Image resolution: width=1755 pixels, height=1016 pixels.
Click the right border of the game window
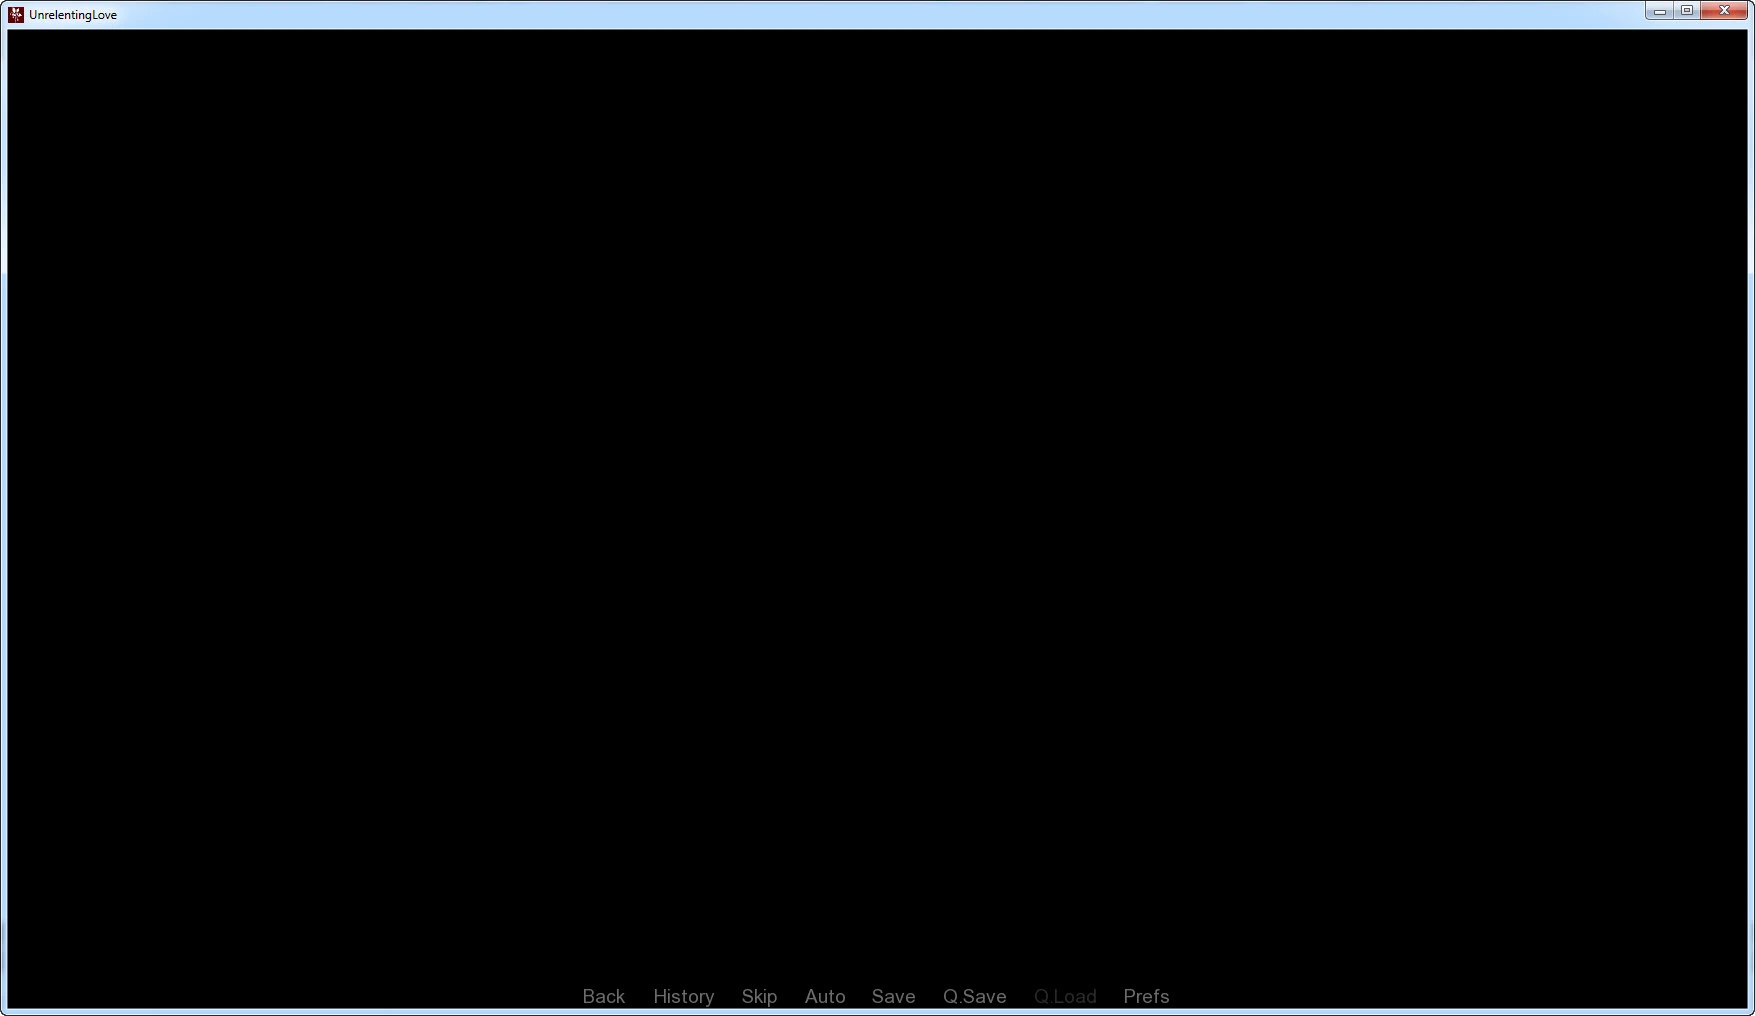tap(1751, 500)
